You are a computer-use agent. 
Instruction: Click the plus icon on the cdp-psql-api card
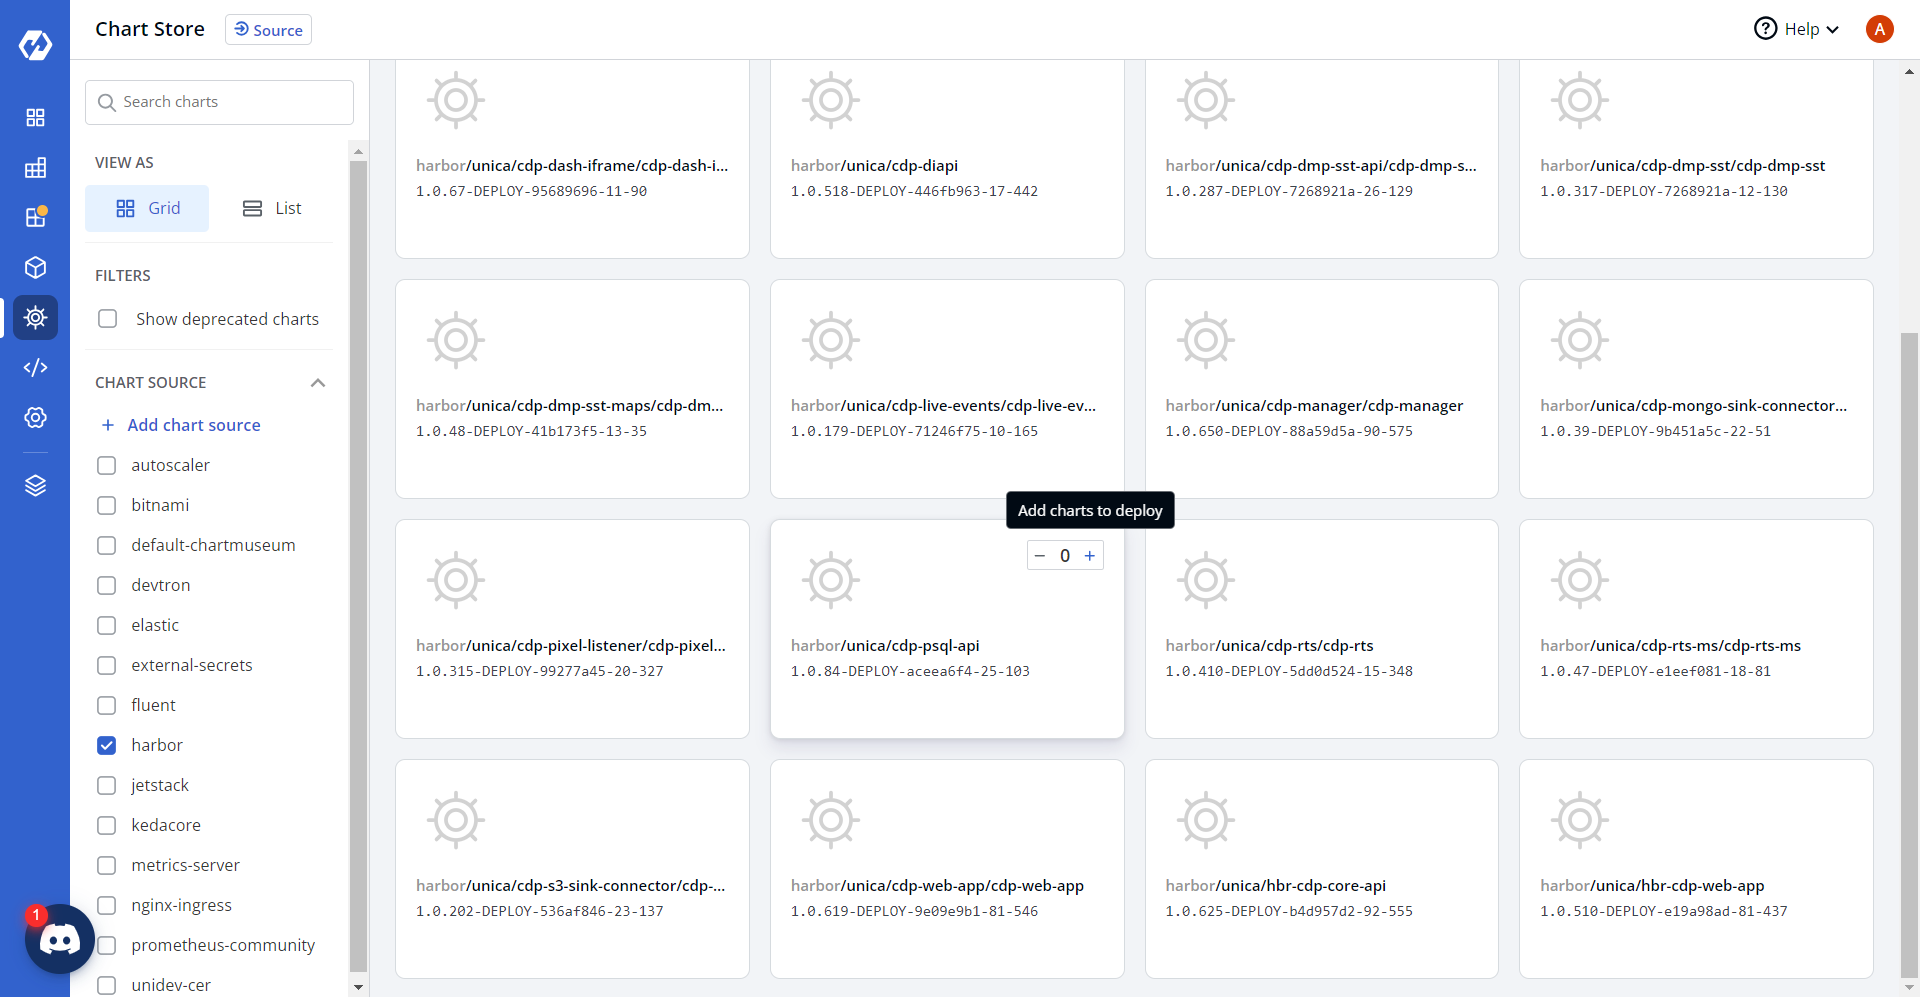click(1090, 556)
